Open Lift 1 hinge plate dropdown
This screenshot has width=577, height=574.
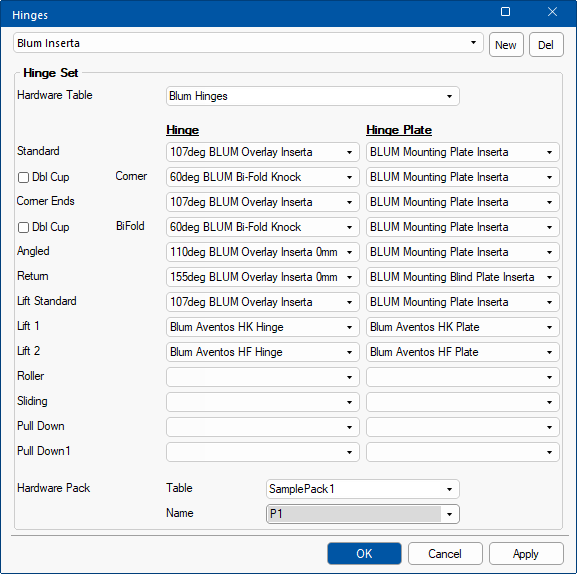(x=463, y=327)
